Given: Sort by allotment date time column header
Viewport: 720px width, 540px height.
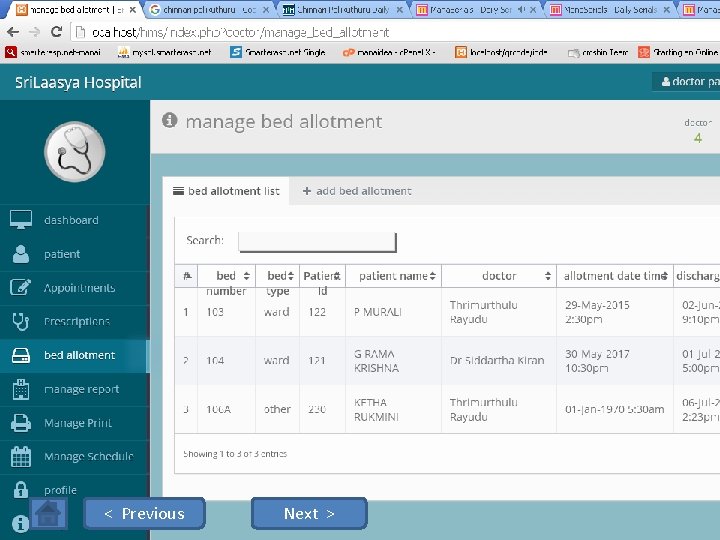Looking at the screenshot, I should point(615,276).
